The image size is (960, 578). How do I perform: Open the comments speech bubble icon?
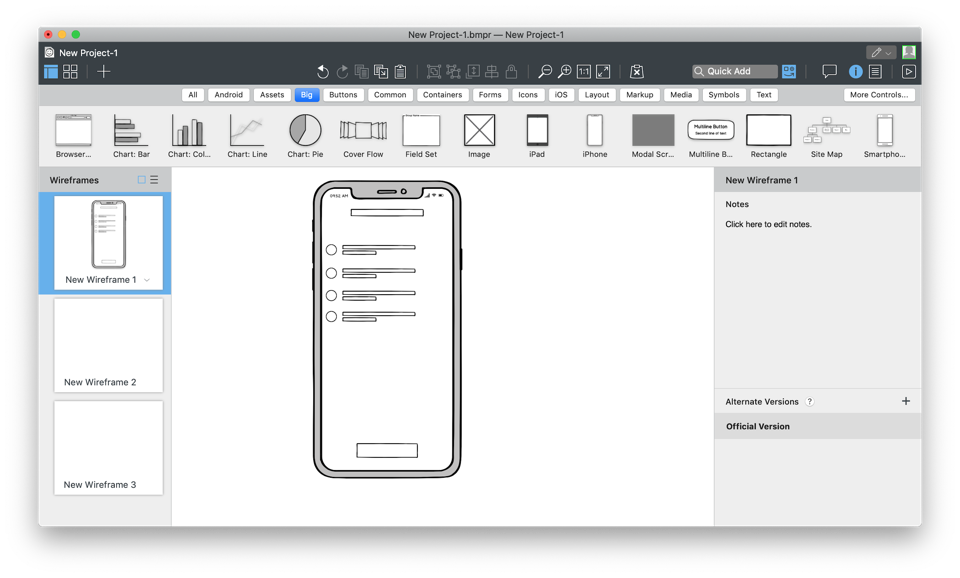click(x=829, y=72)
